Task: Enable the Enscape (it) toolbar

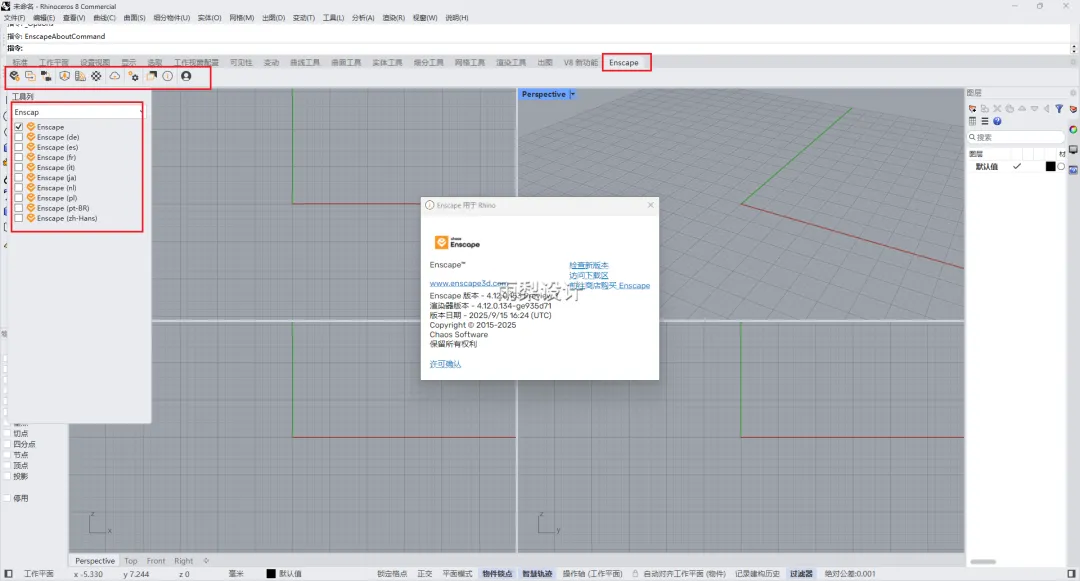Action: tap(19, 167)
